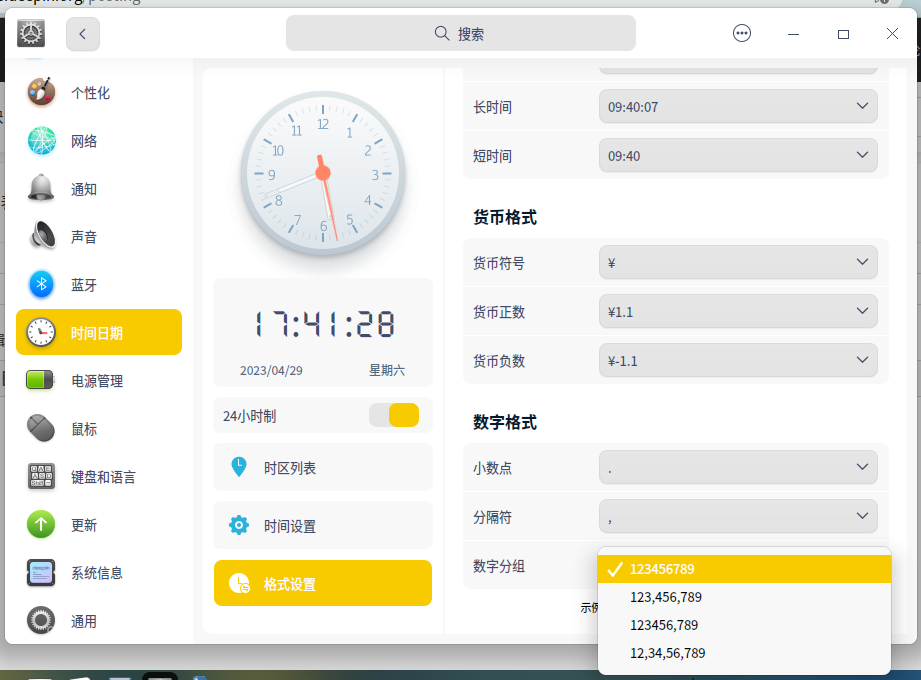Open the 个性化 personalization icon
The height and width of the screenshot is (680, 921).
[41, 92]
